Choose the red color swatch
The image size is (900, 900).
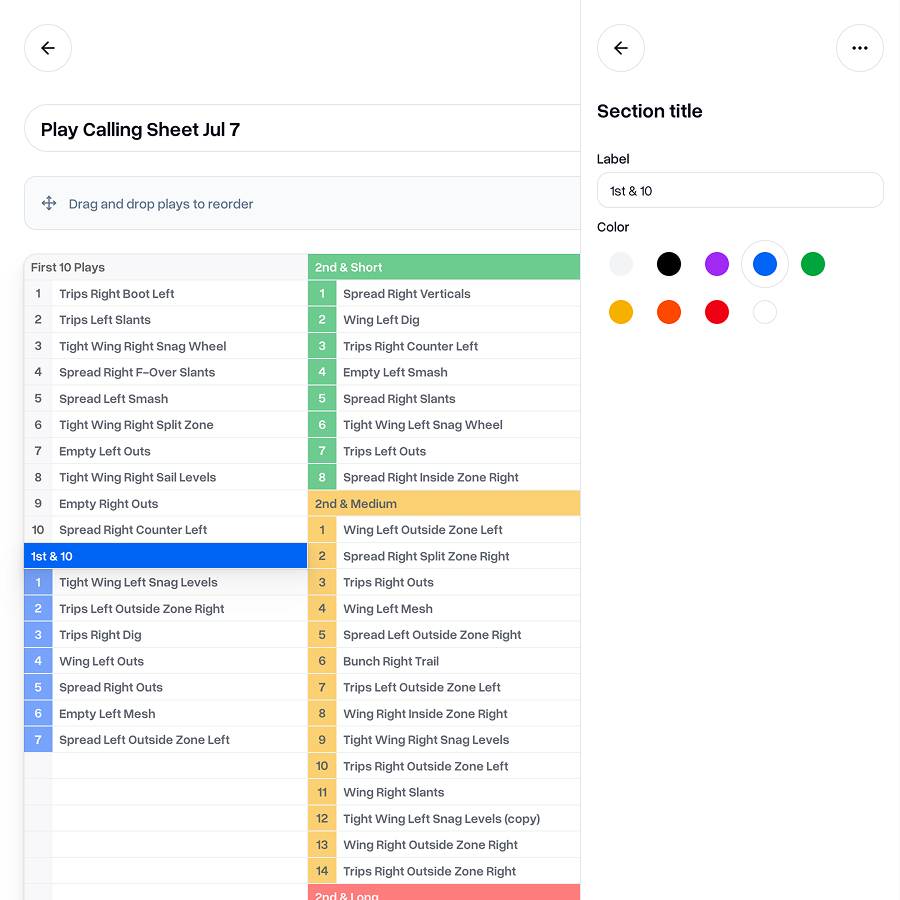(716, 312)
